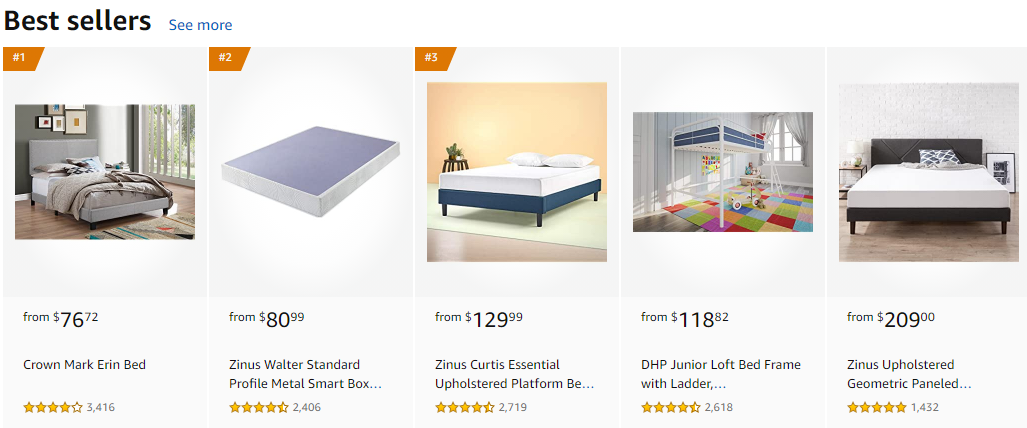The image size is (1027, 428).
Task: Click the Zinus Upholstered Geometric Paneled title
Action: pos(909,374)
